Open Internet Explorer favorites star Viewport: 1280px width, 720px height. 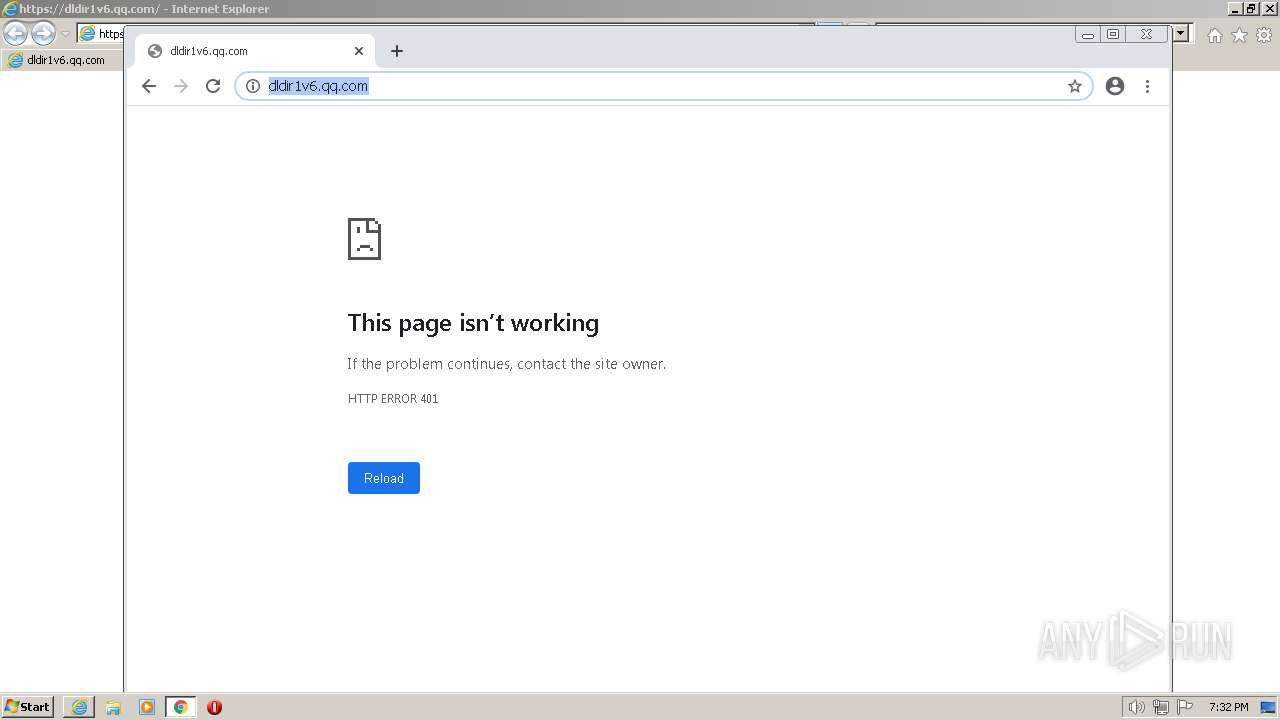point(1239,35)
